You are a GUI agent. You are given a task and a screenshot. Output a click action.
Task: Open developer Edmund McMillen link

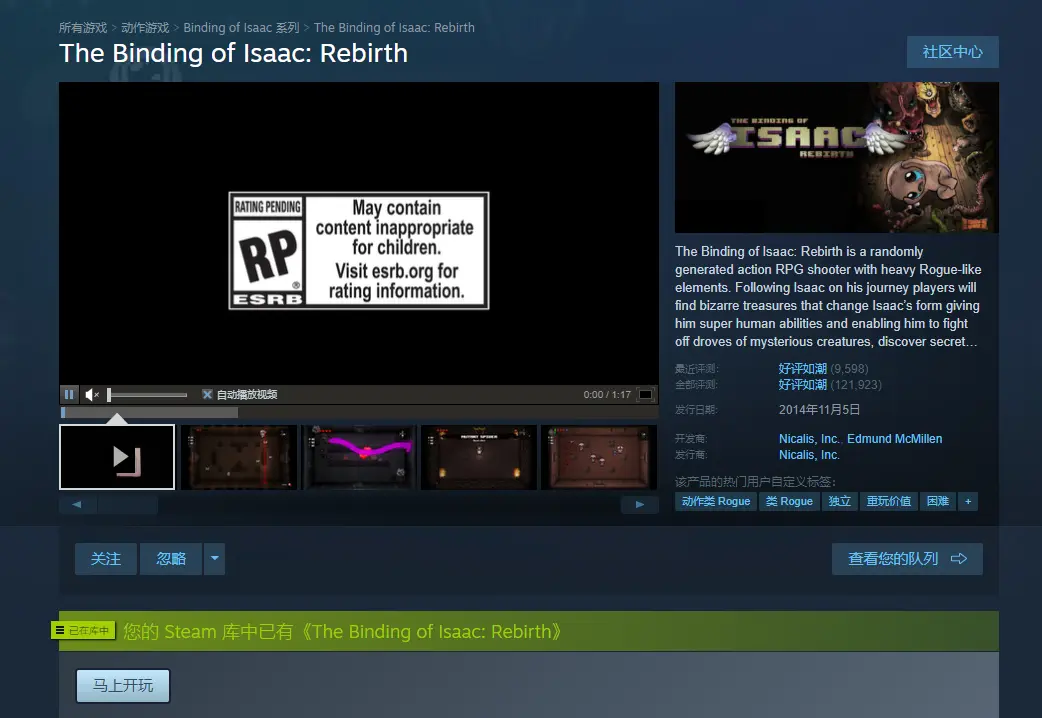[894, 439]
